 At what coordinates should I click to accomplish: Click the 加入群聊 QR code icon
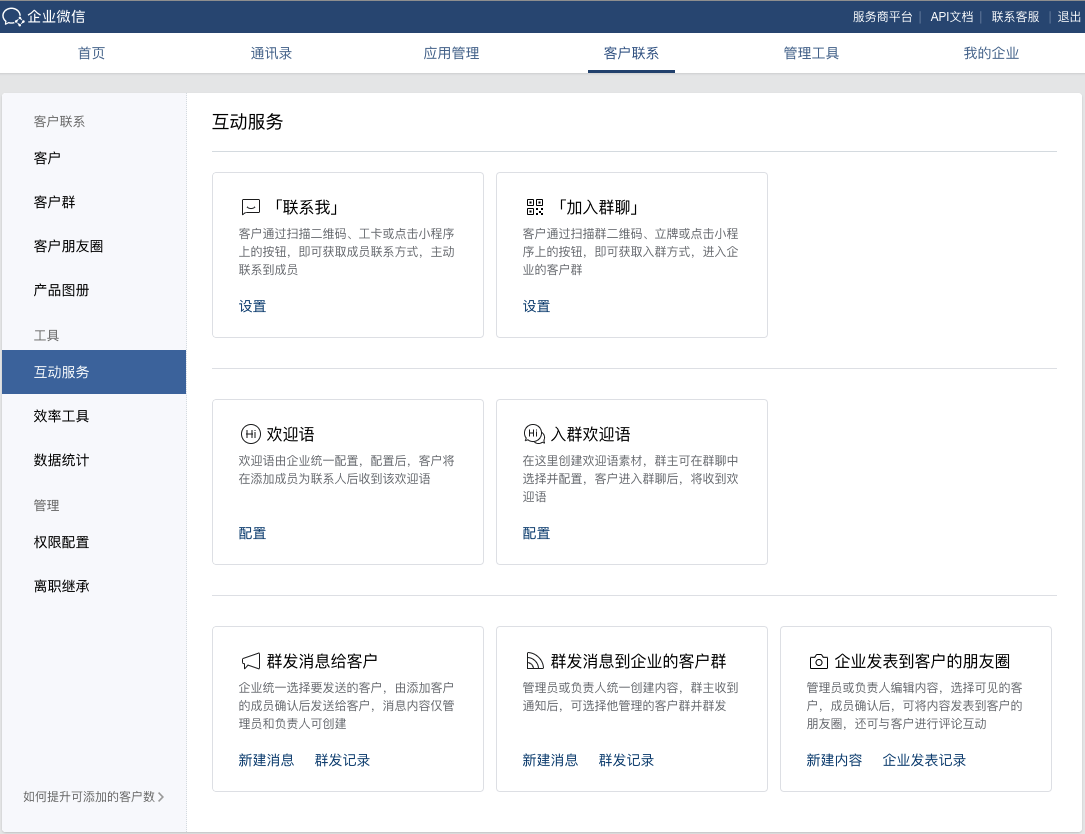(535, 208)
